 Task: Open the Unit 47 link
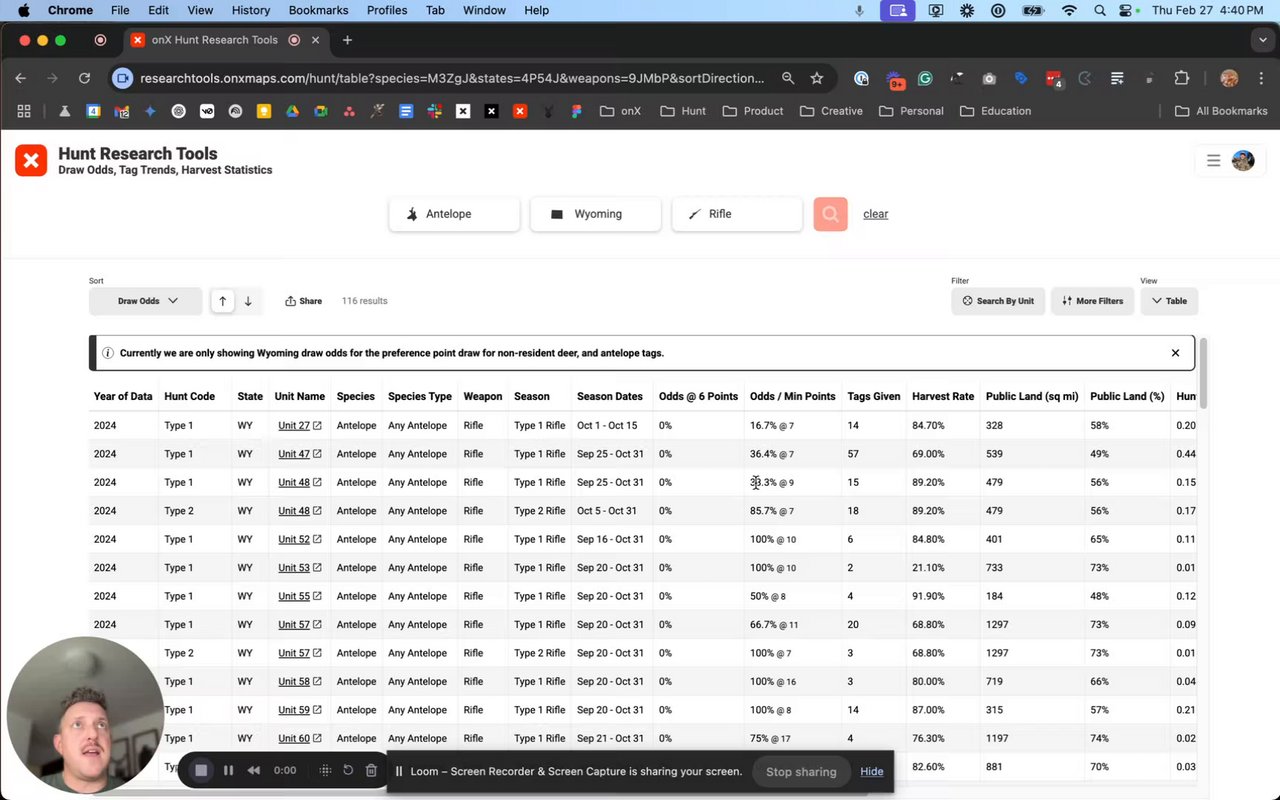(x=299, y=454)
